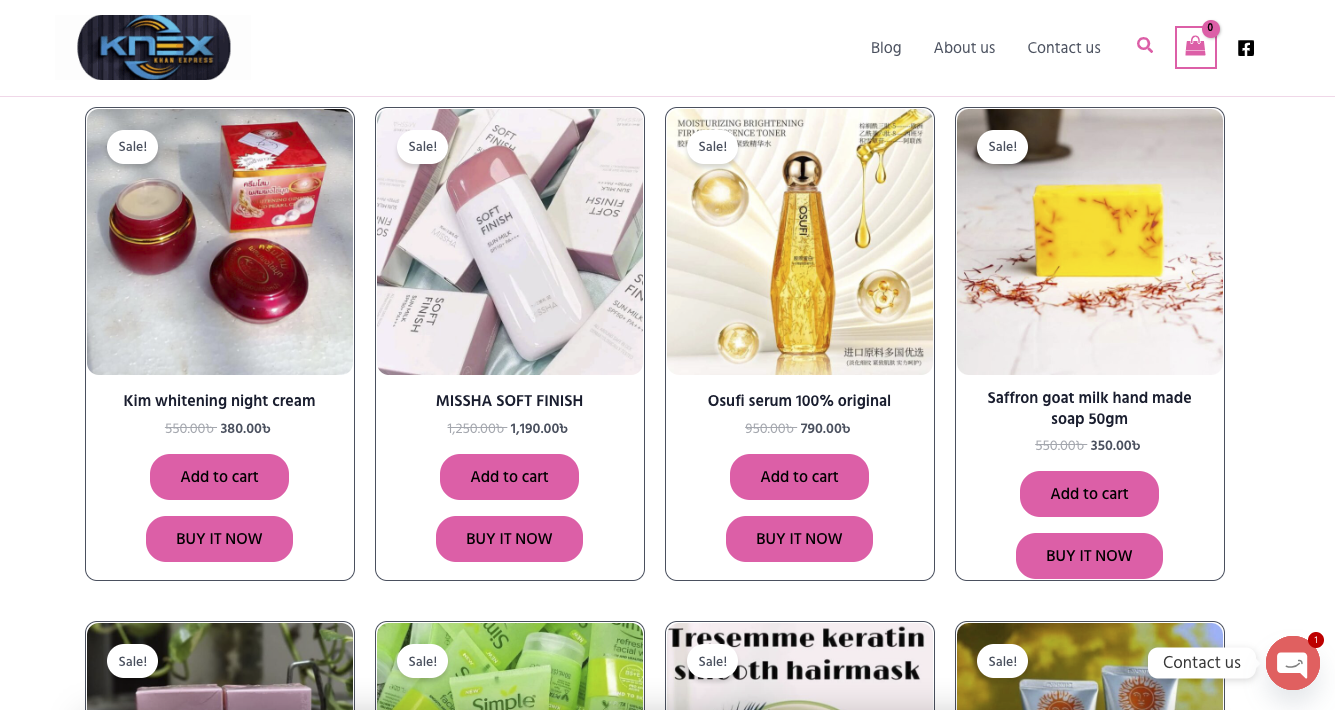Click the Sale badge on Kim night cream
The height and width of the screenshot is (710, 1335).
click(133, 147)
